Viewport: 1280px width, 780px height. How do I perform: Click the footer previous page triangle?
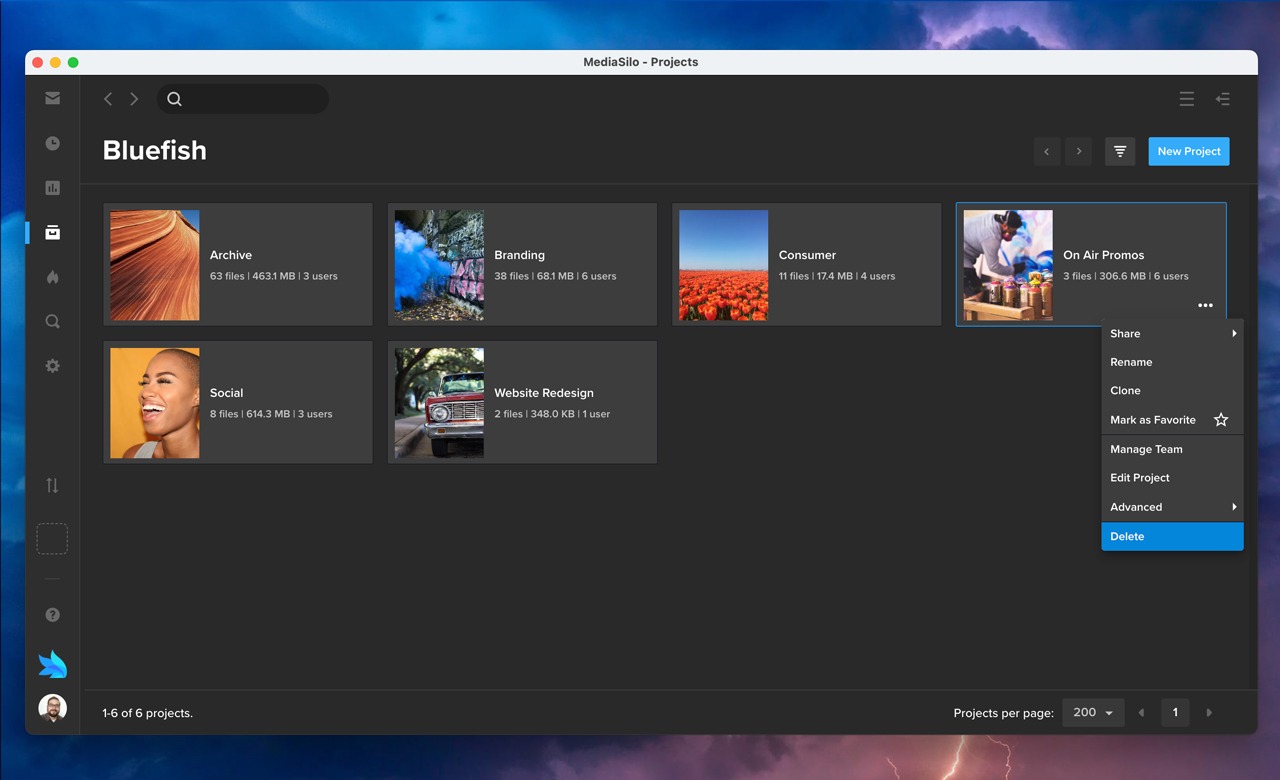pyautogui.click(x=1142, y=713)
